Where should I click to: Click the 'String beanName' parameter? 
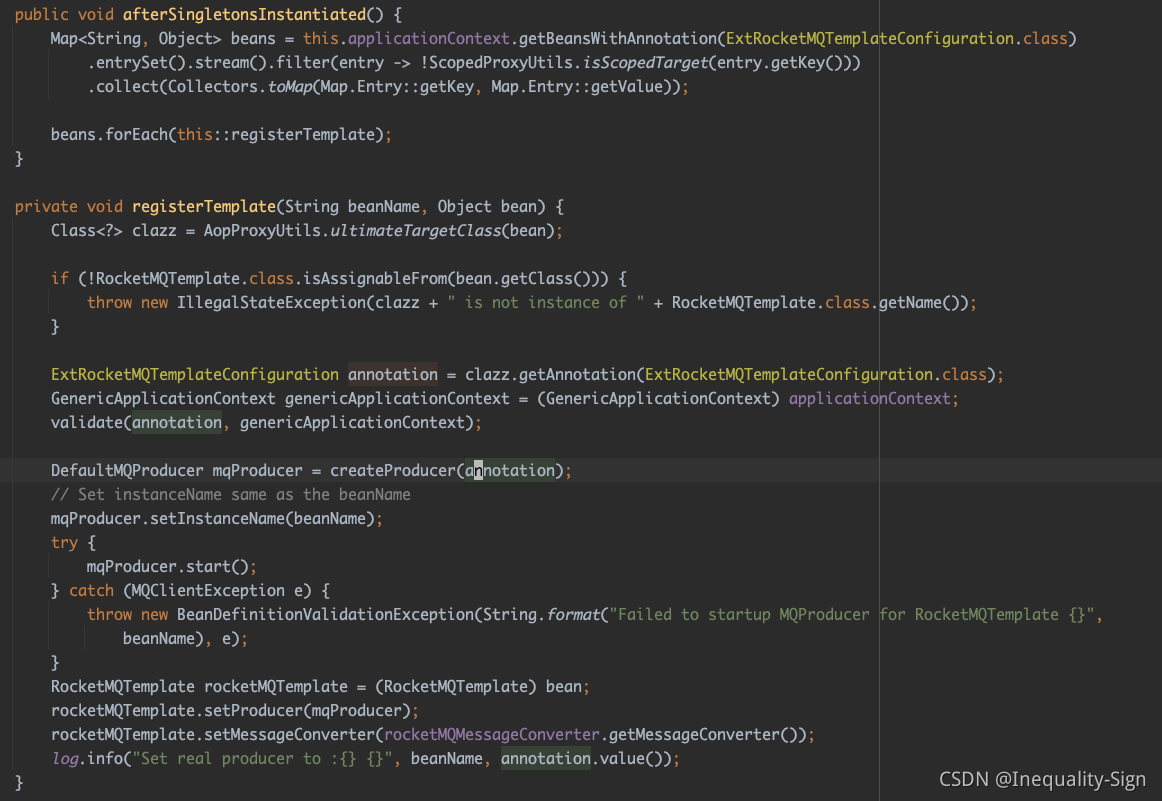point(352,207)
